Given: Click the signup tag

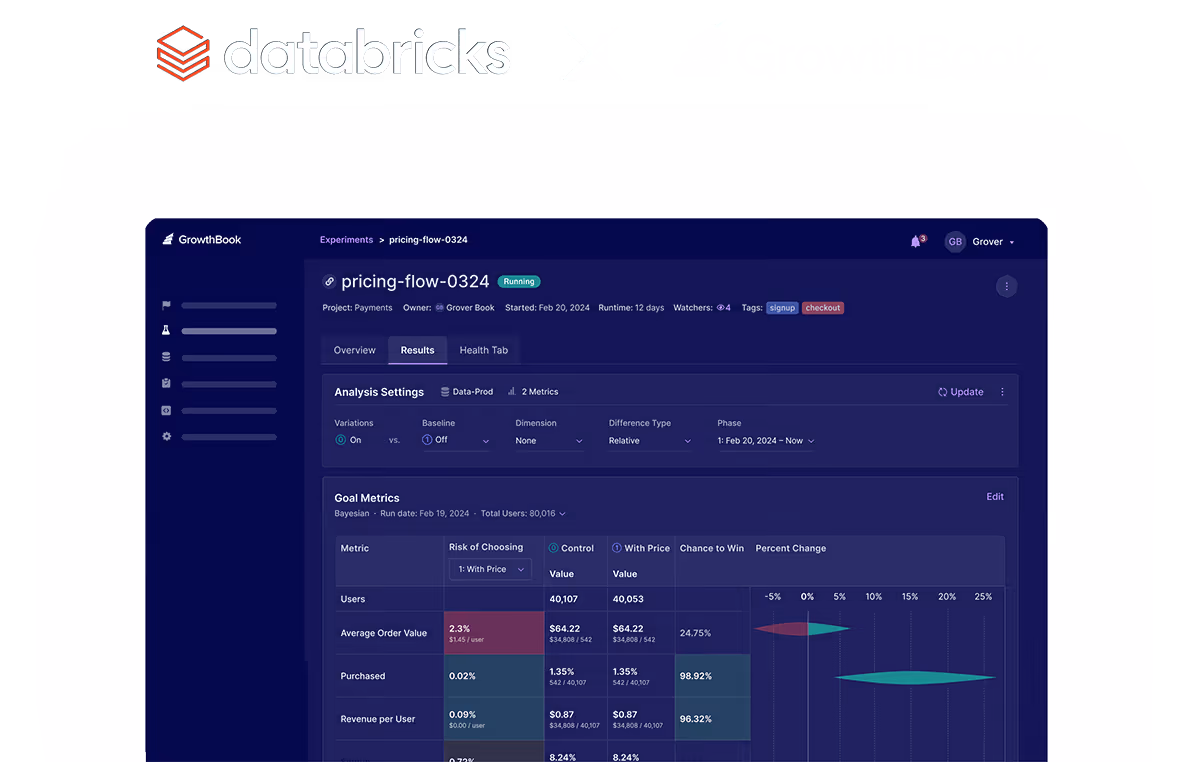Looking at the screenshot, I should tap(782, 308).
